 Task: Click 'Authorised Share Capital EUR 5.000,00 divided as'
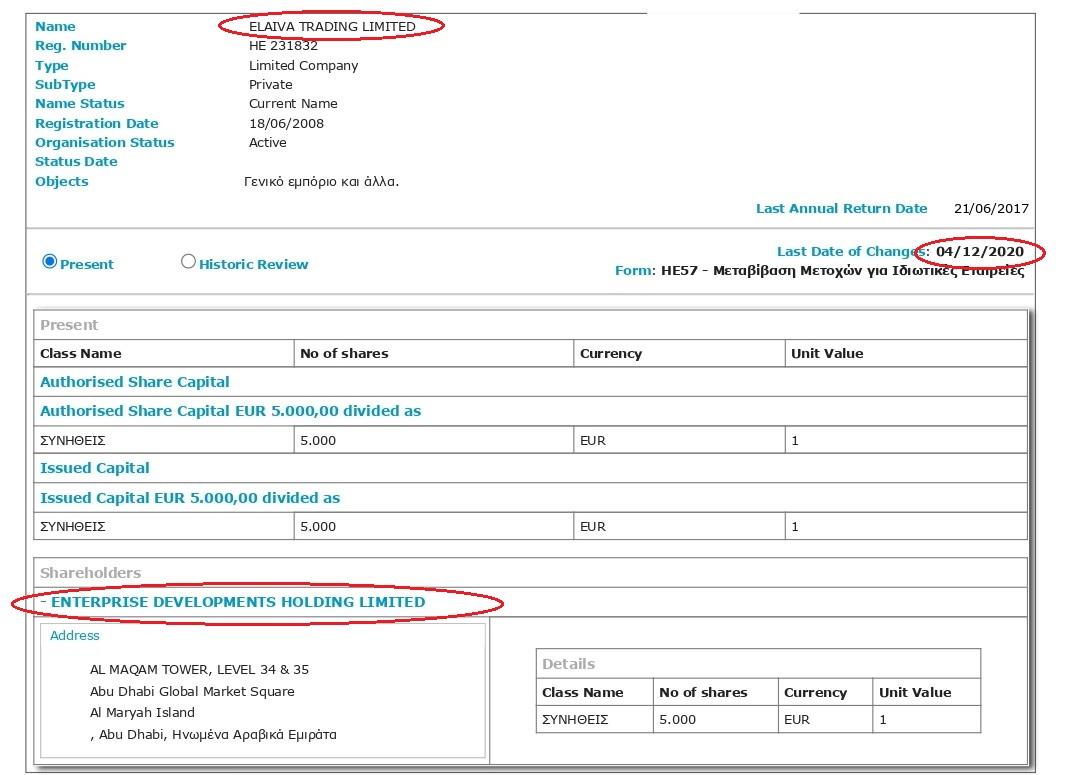click(x=230, y=411)
